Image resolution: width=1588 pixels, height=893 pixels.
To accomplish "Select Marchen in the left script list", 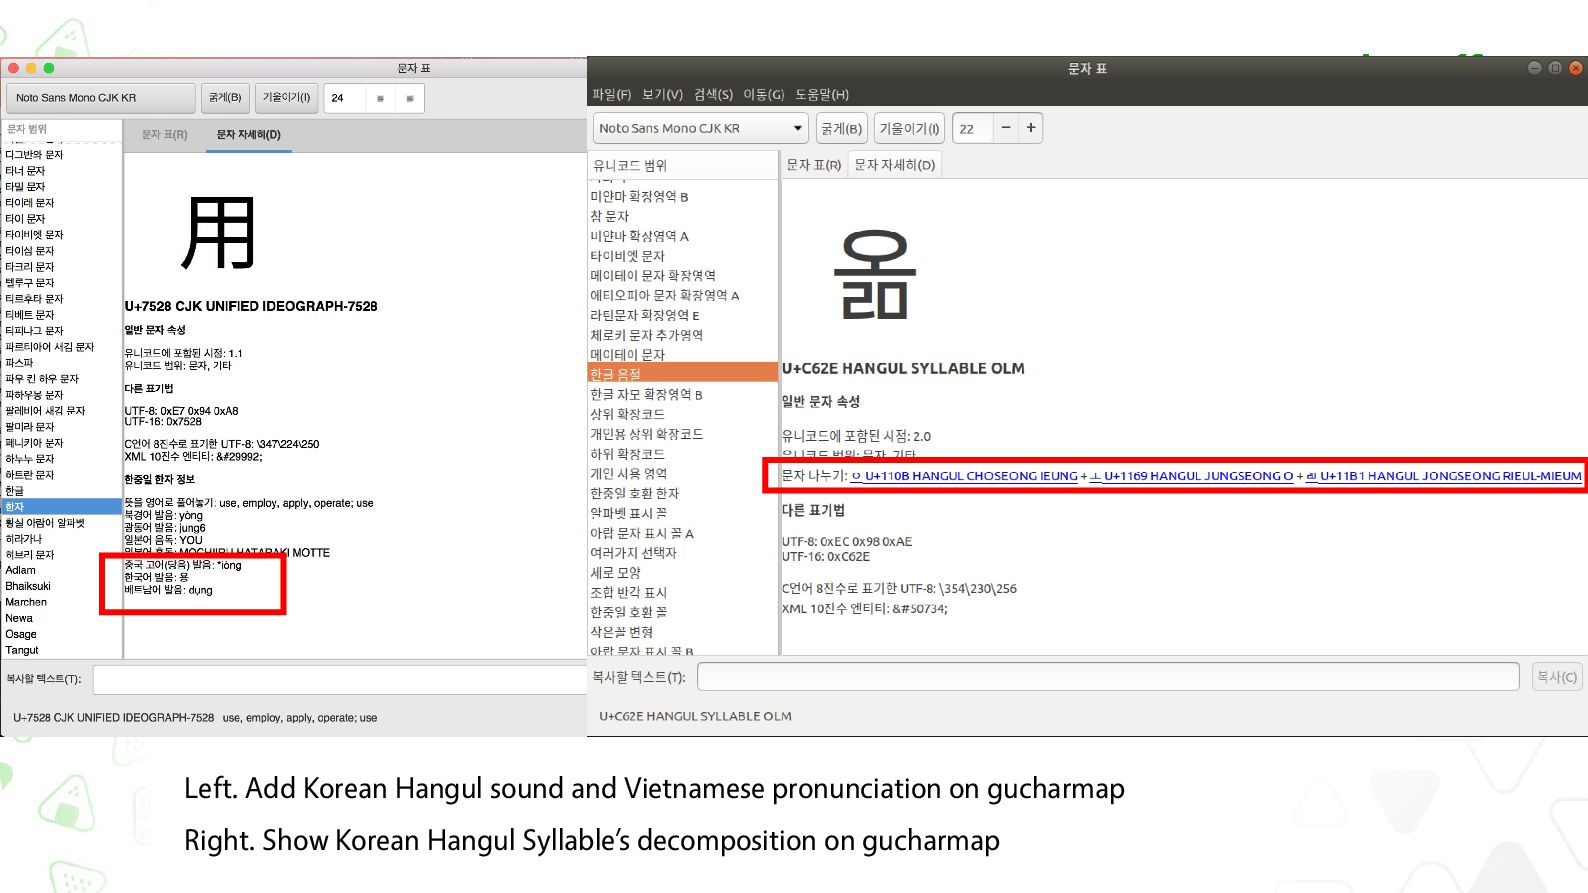I will pos(61,602).
